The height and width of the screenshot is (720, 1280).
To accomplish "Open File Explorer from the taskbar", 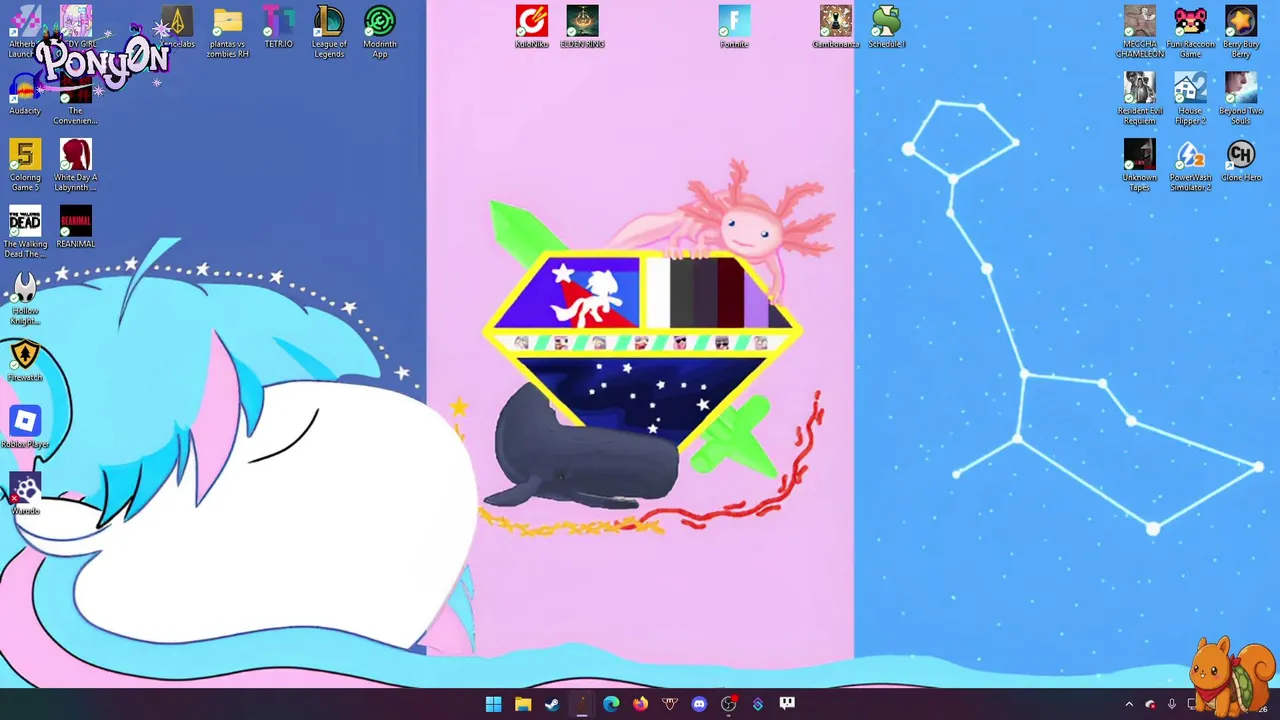I will tap(523, 704).
